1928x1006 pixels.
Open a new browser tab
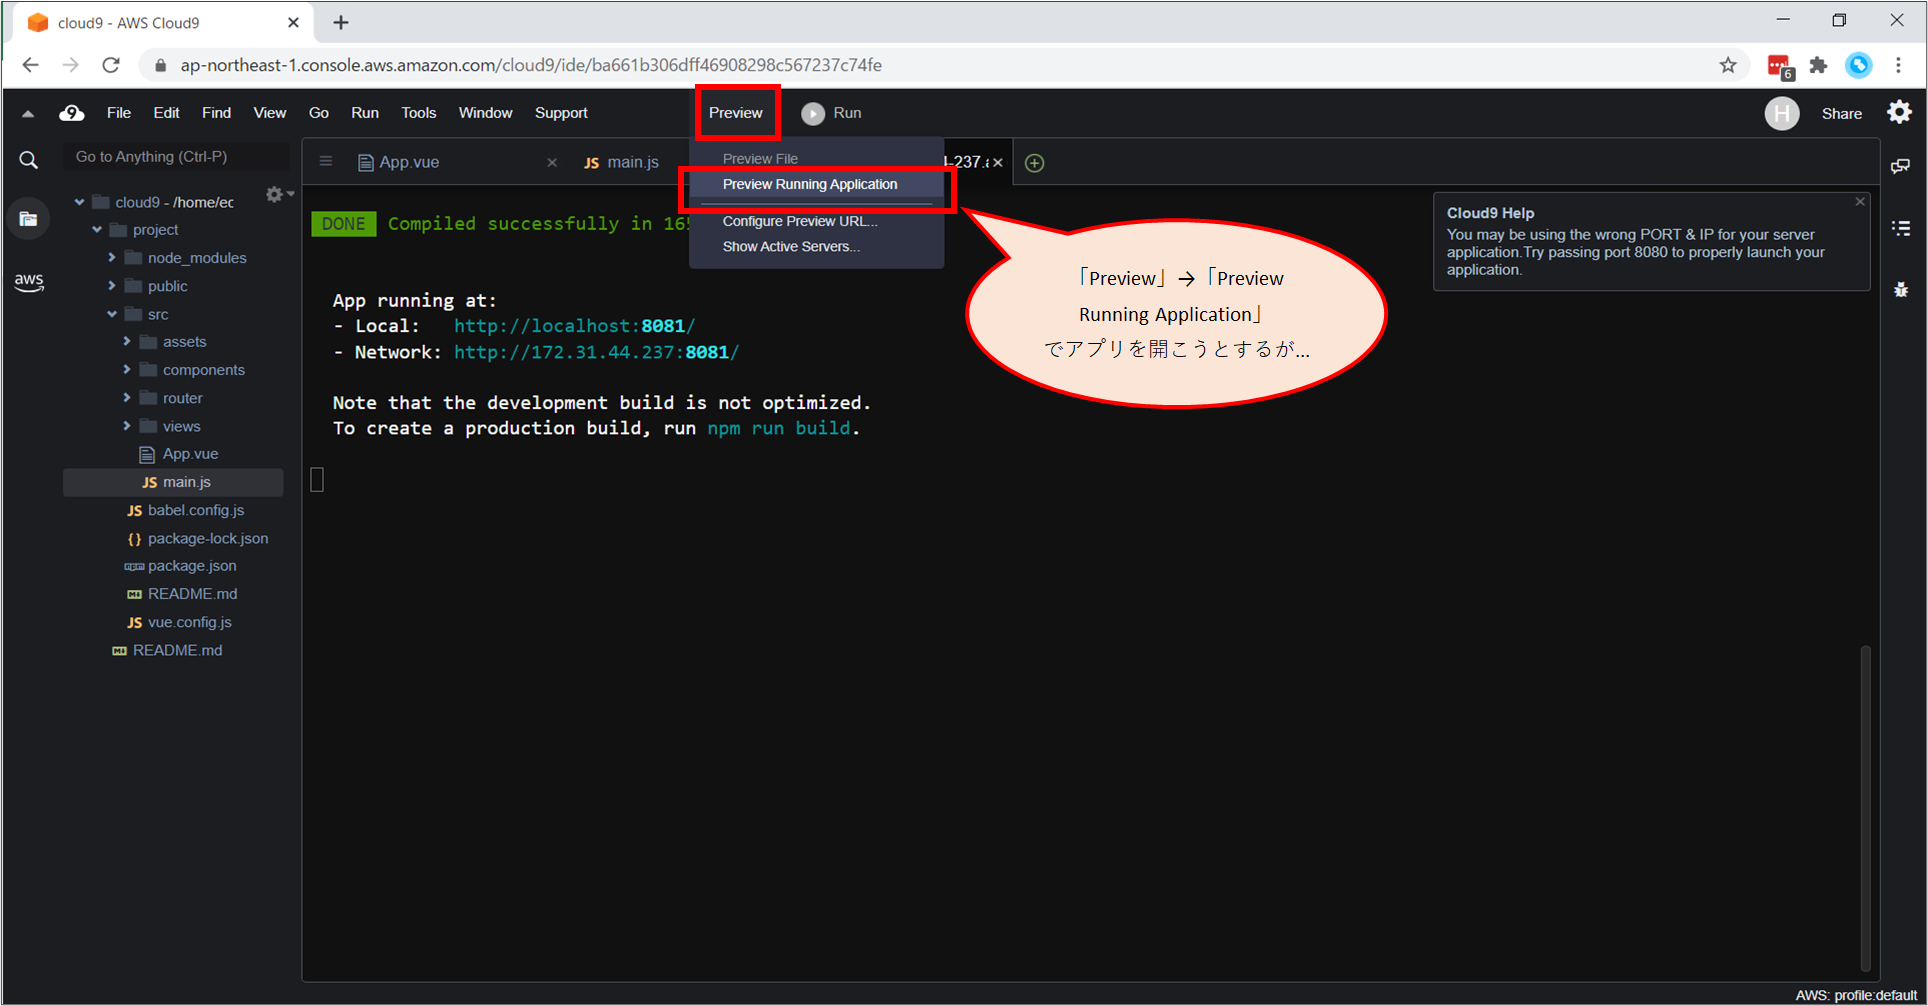coord(341,22)
